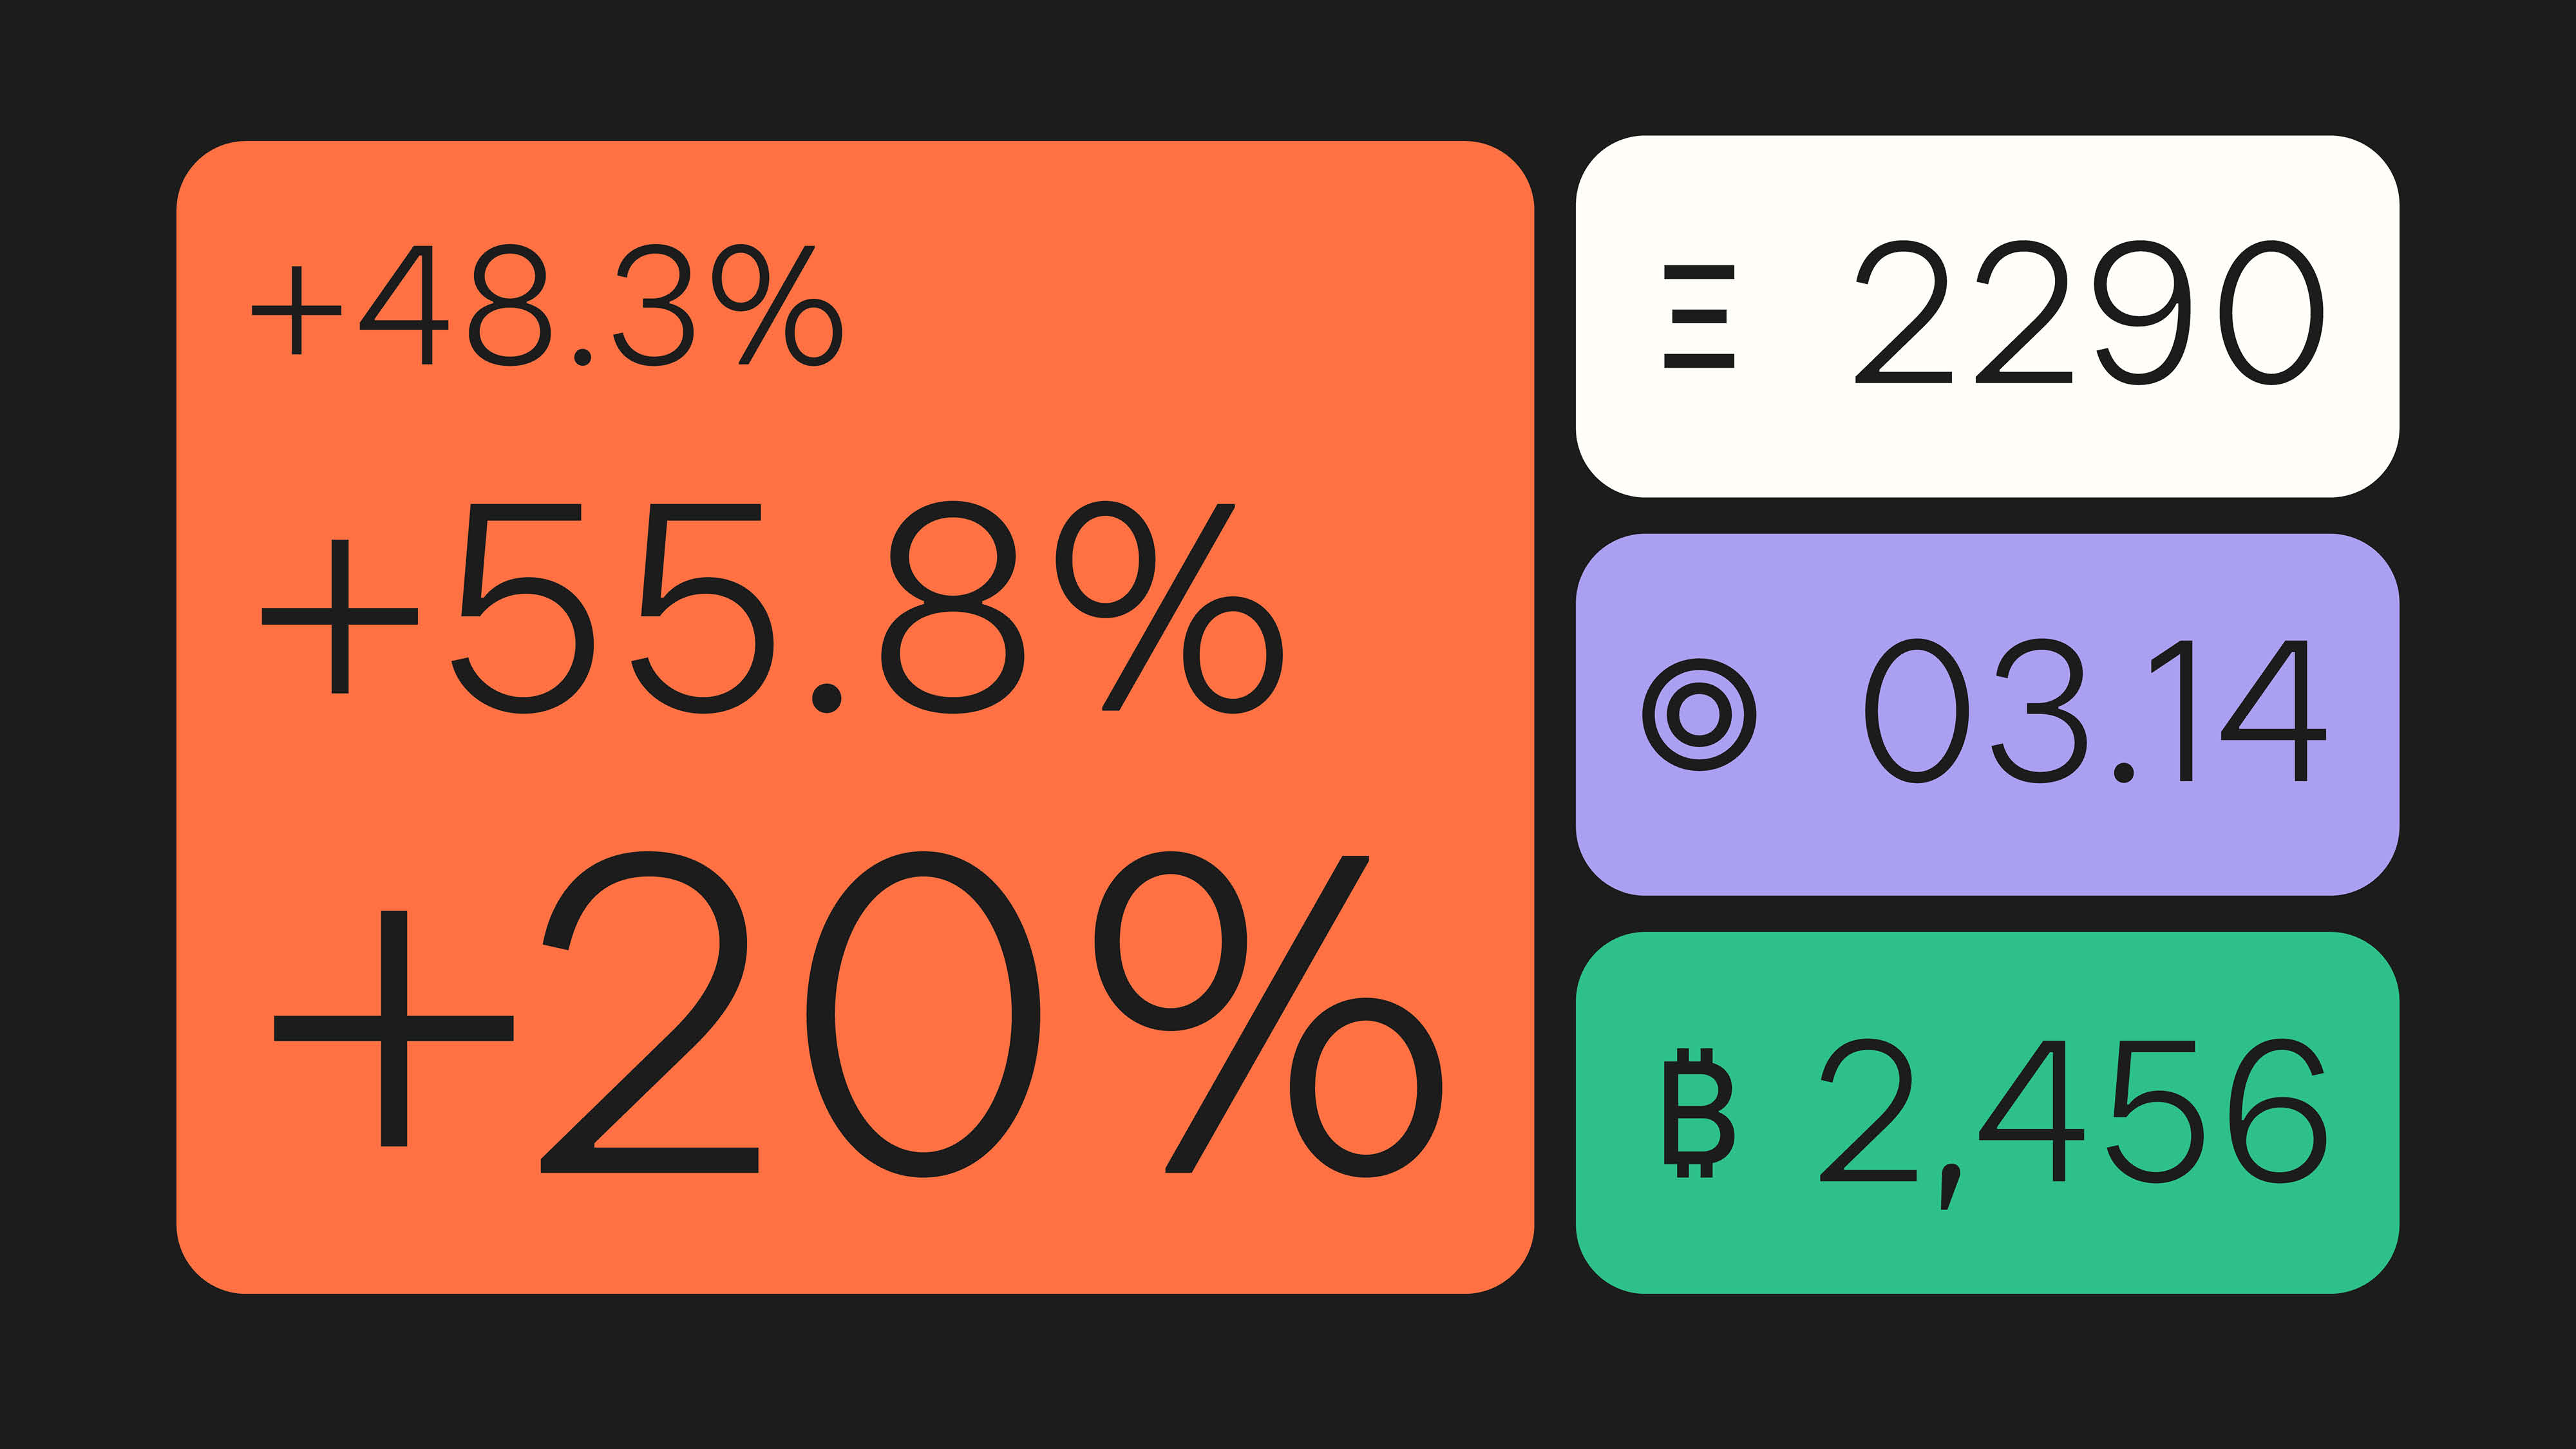Select the 2290 value text
2576x1449 pixels.
(2088, 312)
